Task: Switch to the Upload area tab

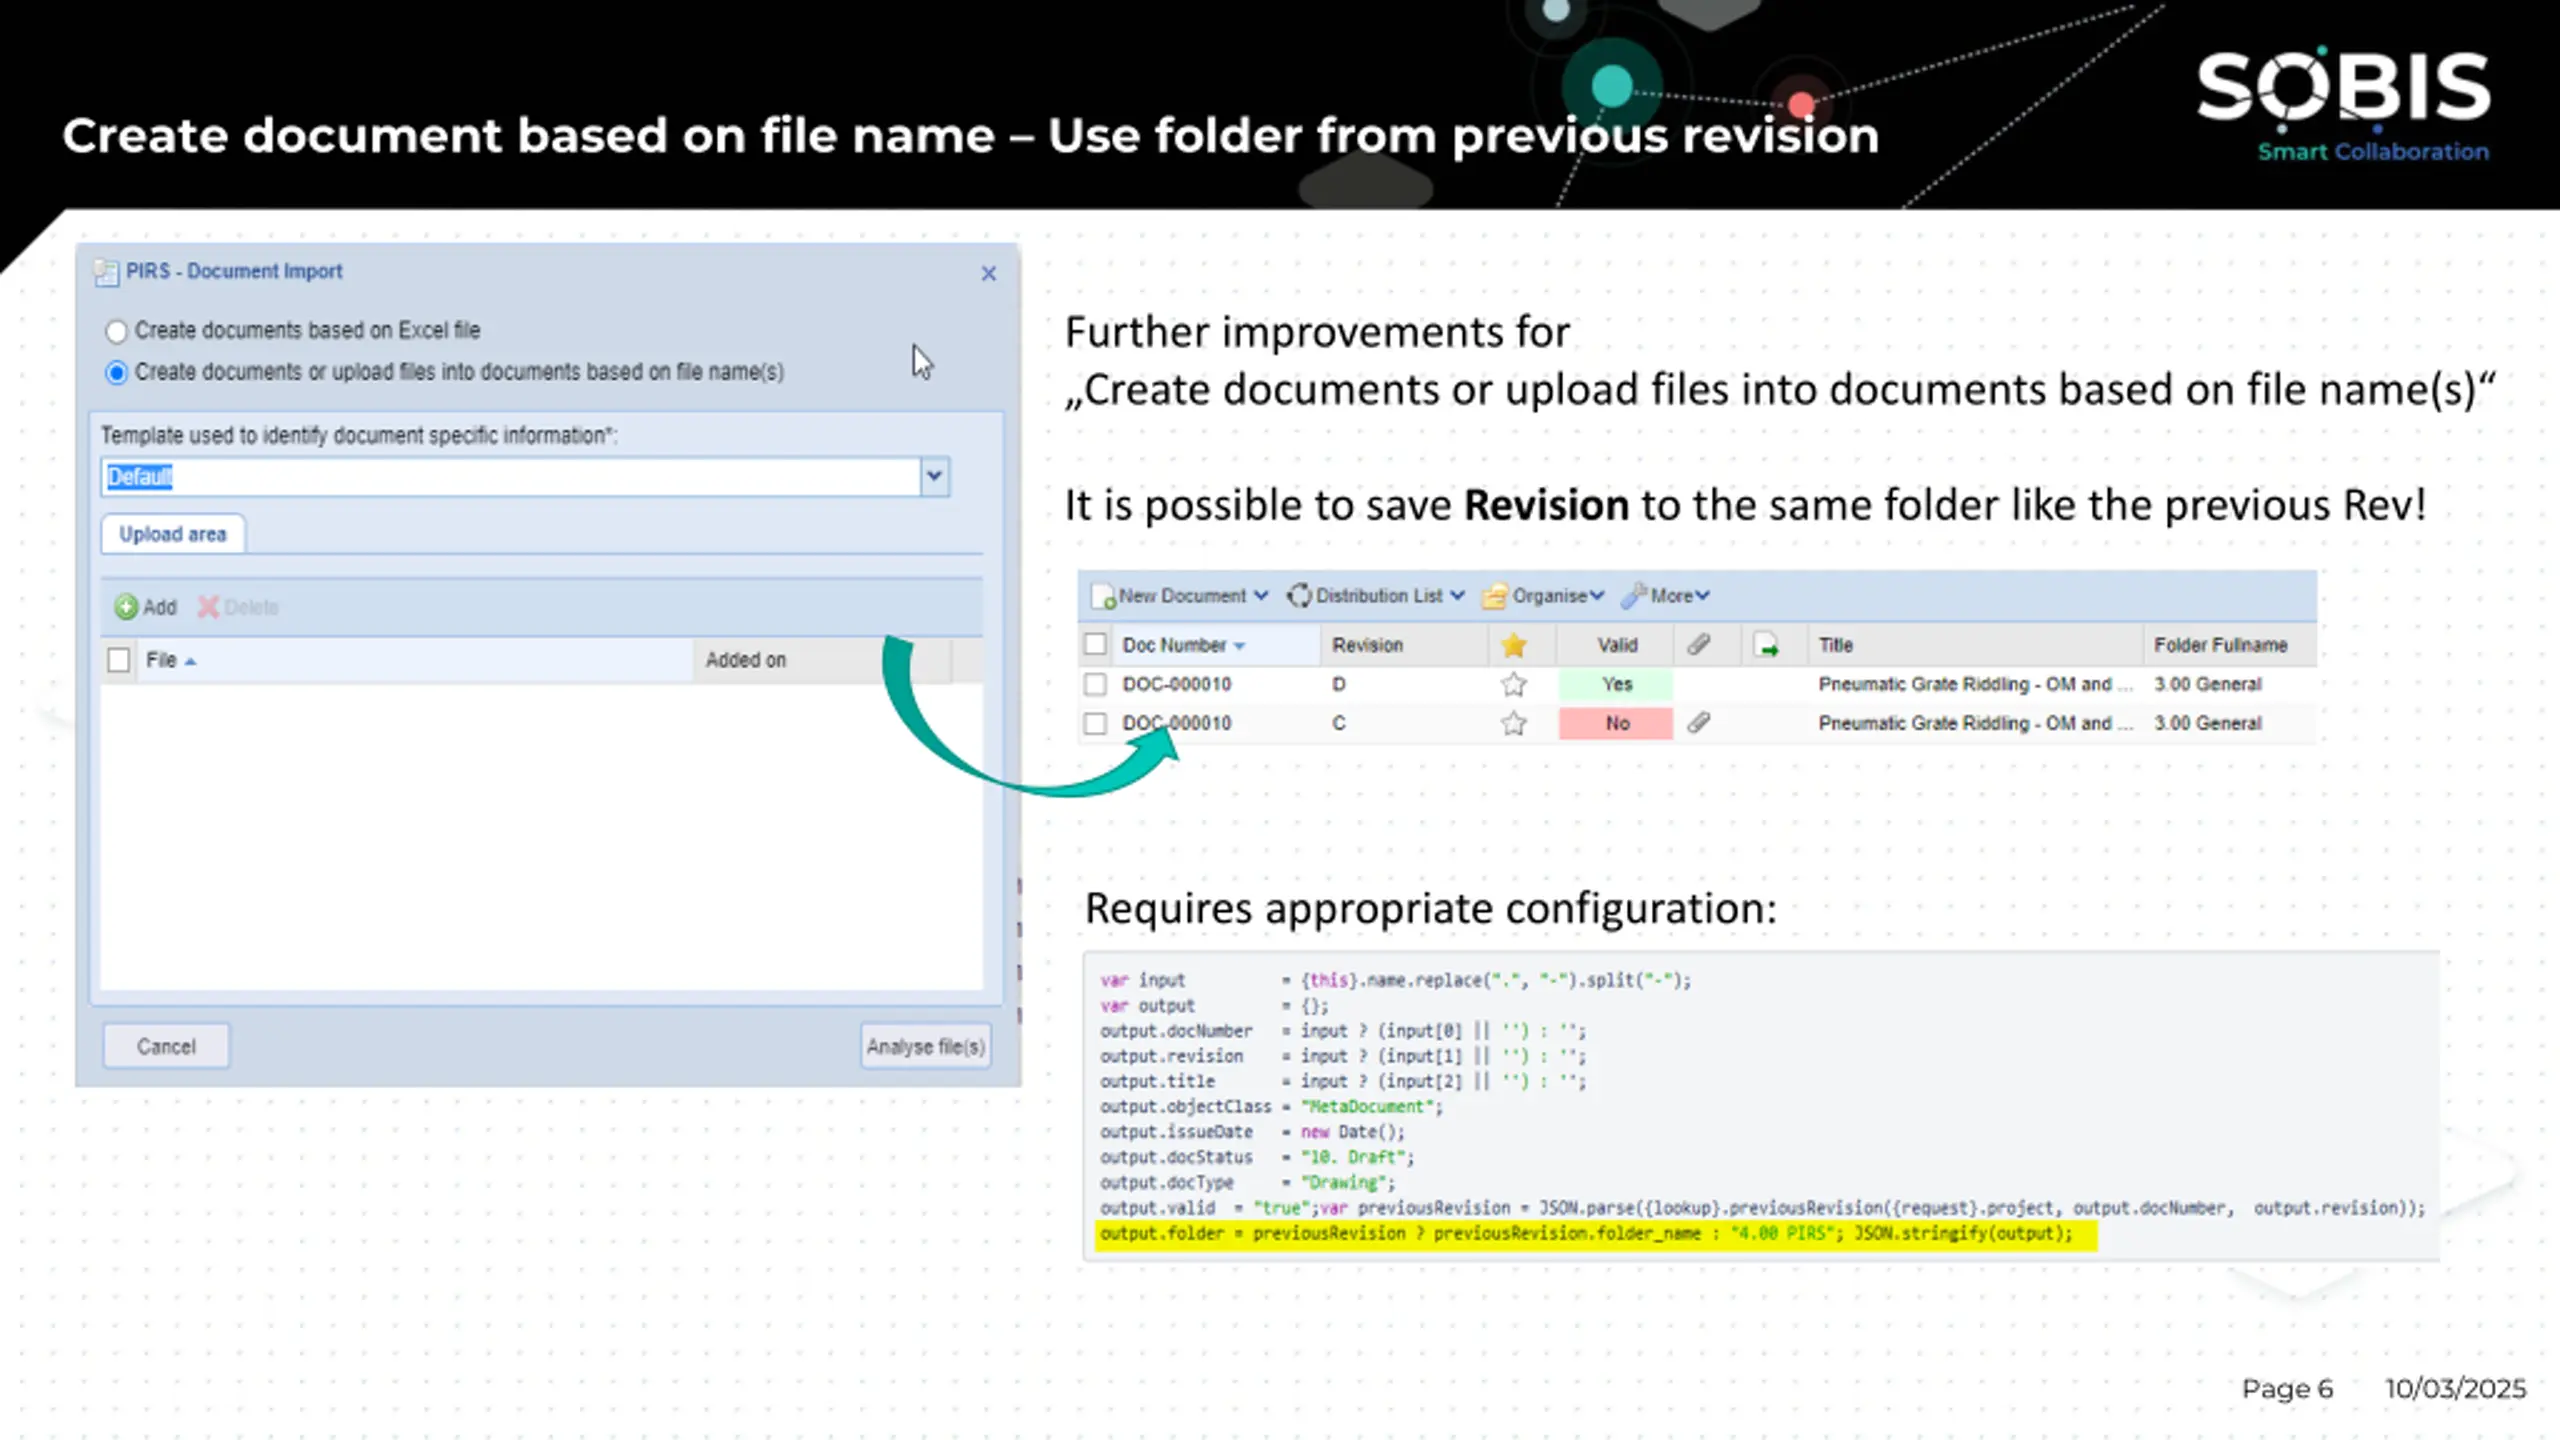Action: [173, 534]
